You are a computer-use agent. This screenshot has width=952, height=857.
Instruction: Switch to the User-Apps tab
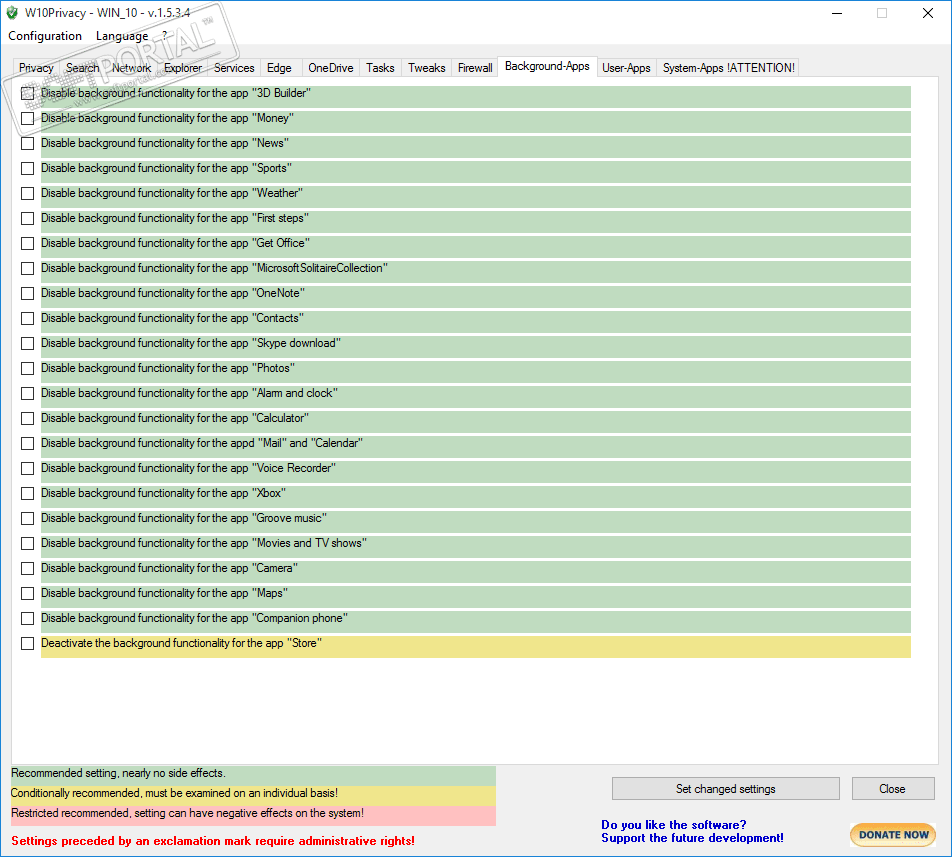626,68
